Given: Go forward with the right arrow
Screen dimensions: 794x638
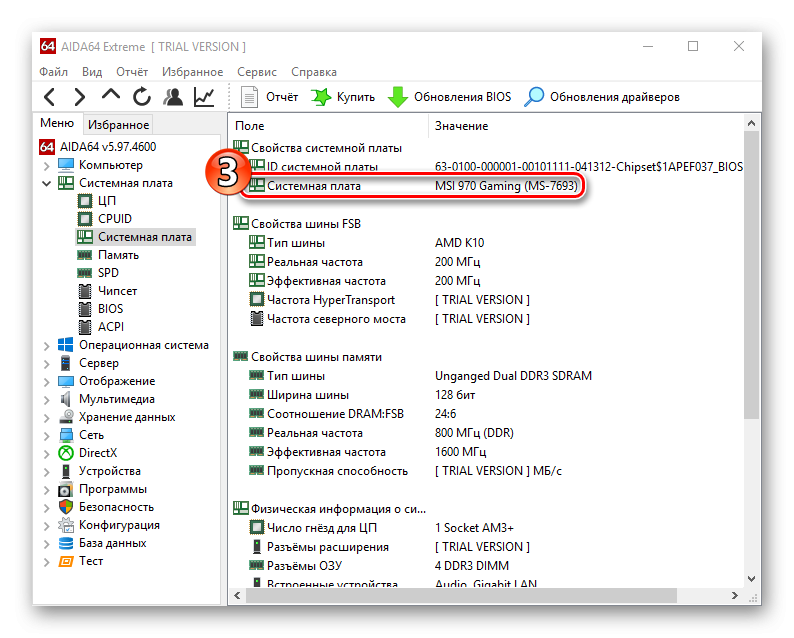Looking at the screenshot, I should pos(80,97).
